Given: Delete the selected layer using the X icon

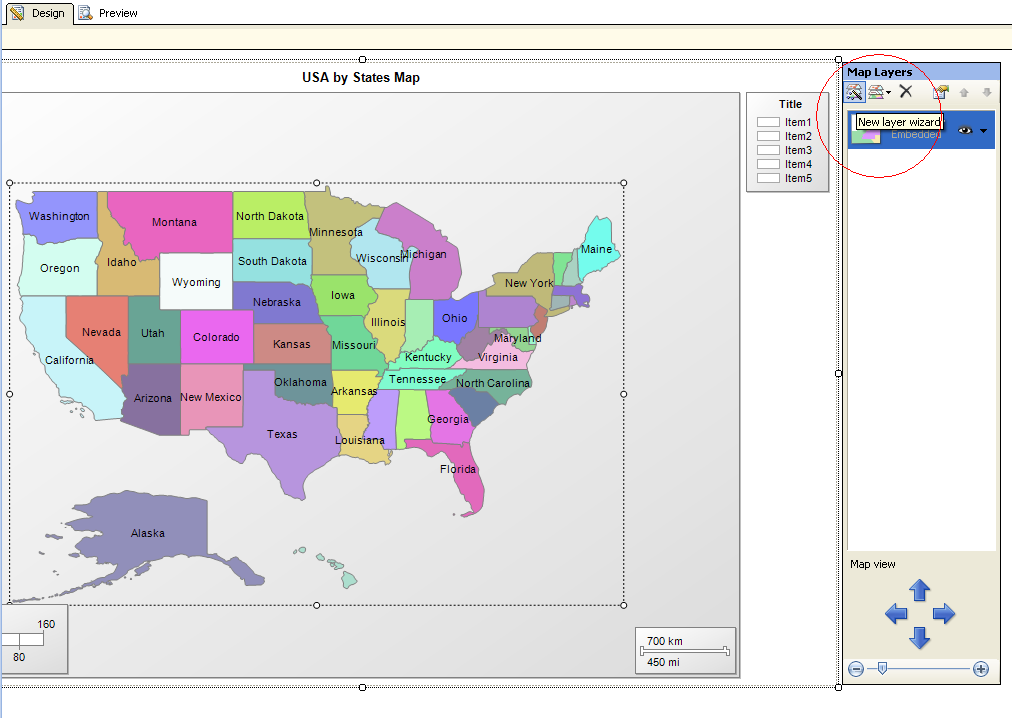Looking at the screenshot, I should 905,91.
